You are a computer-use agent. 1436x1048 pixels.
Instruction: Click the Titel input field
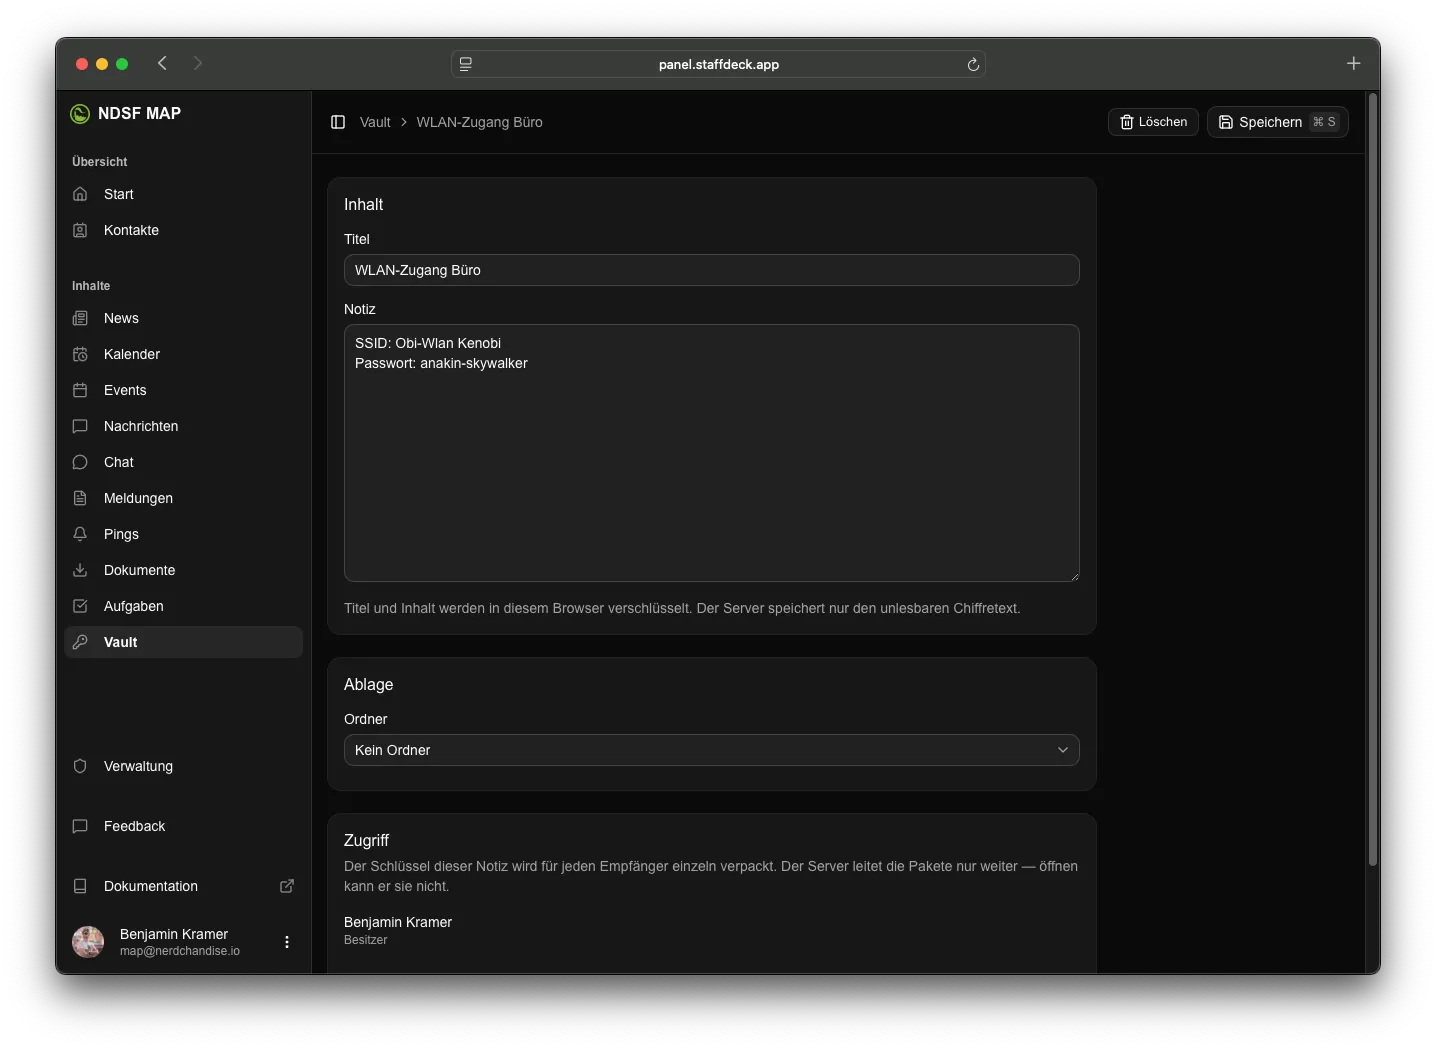711,270
